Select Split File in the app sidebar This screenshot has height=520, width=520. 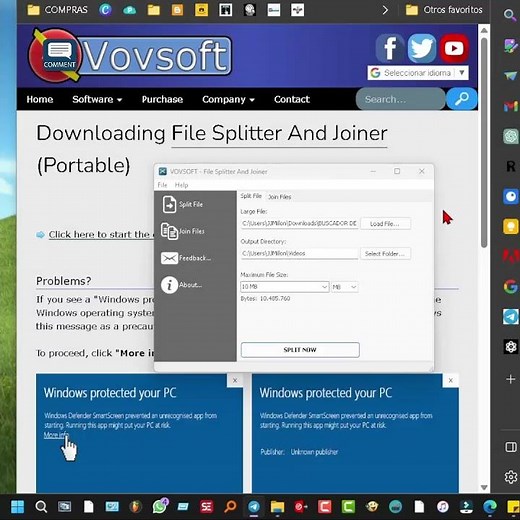pos(183,204)
